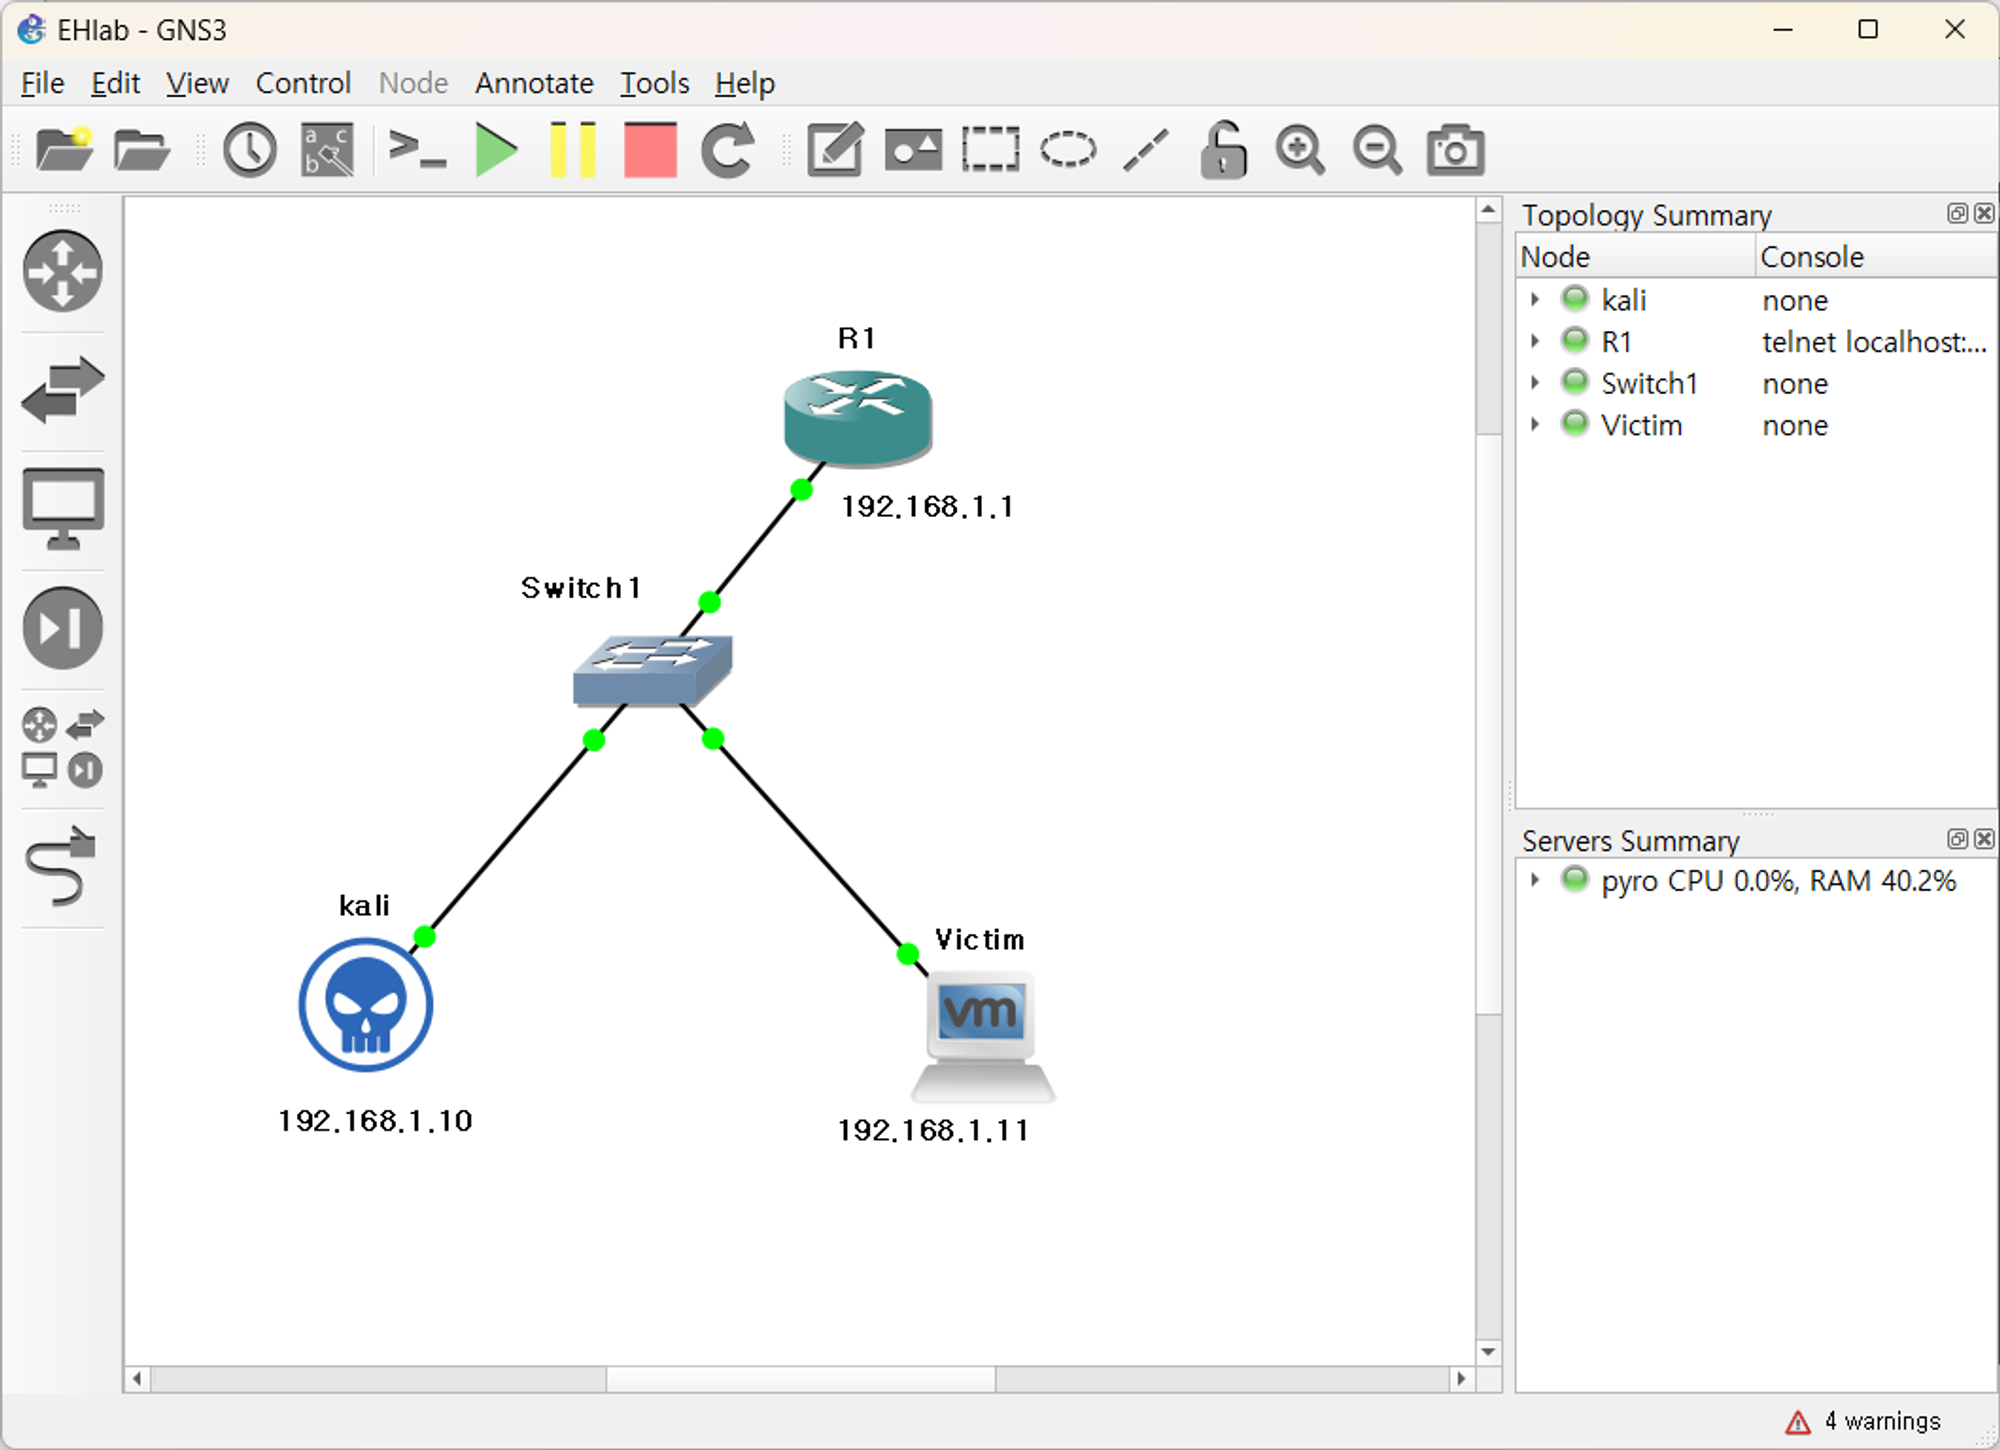Open the Edit menu
Viewport: 2000px width, 1450px height.
point(115,83)
